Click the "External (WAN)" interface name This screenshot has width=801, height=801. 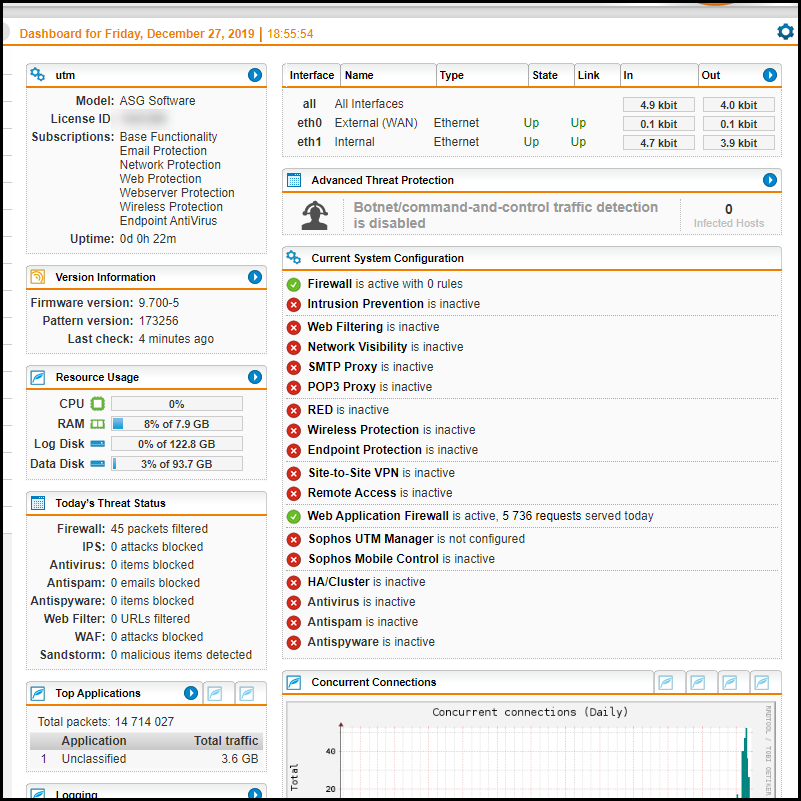(x=376, y=123)
